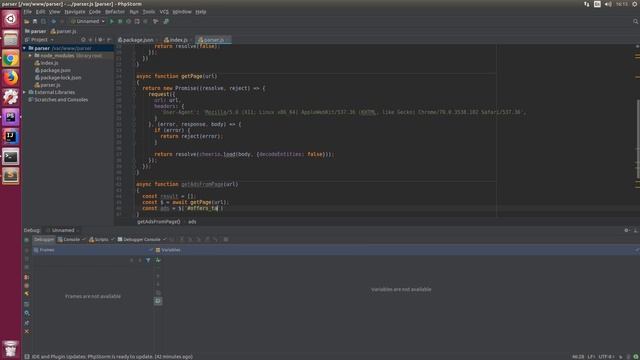Click parser breadcrumb in navigation bar
The width and height of the screenshot is (640, 360).
point(36,31)
